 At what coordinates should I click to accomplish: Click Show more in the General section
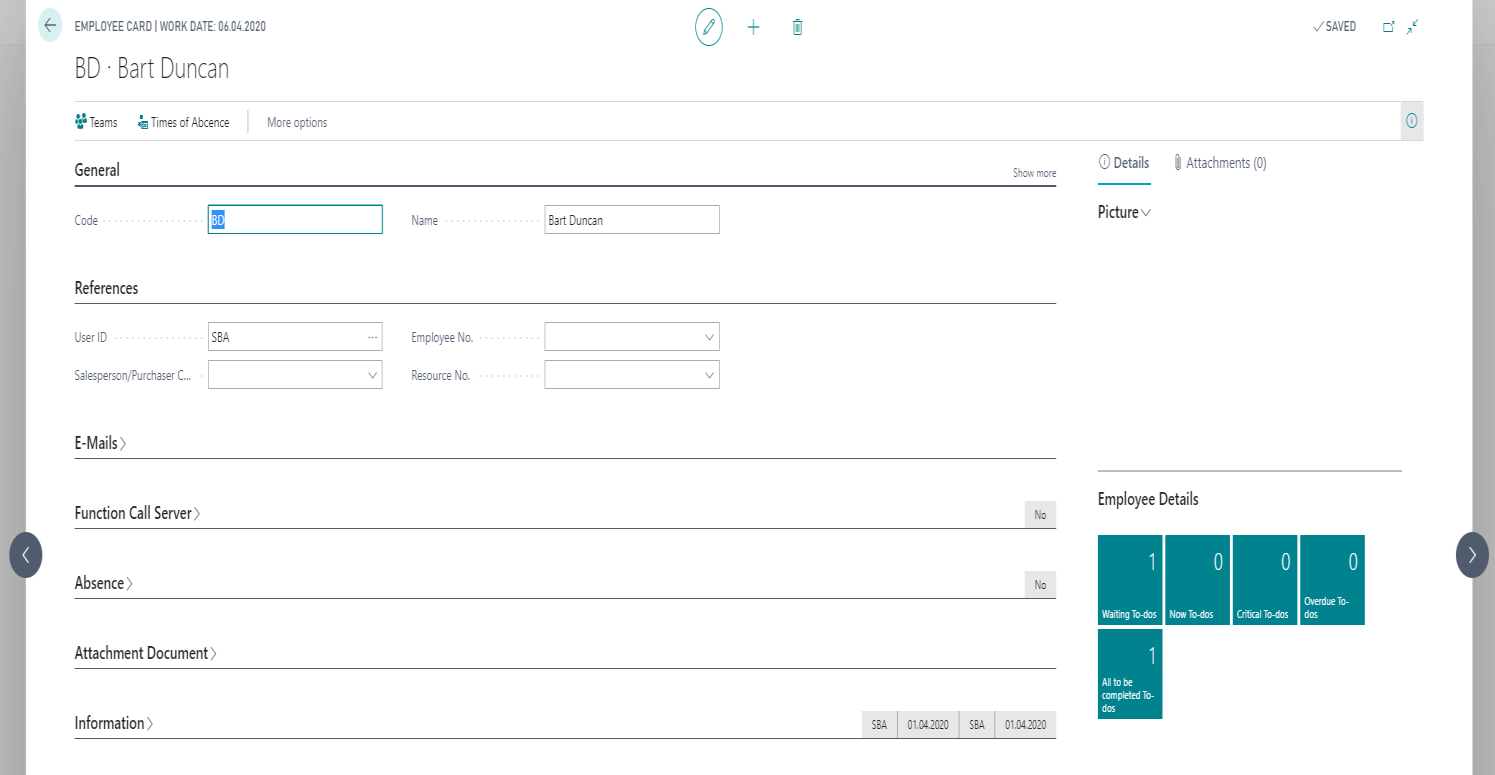pyautogui.click(x=1033, y=172)
